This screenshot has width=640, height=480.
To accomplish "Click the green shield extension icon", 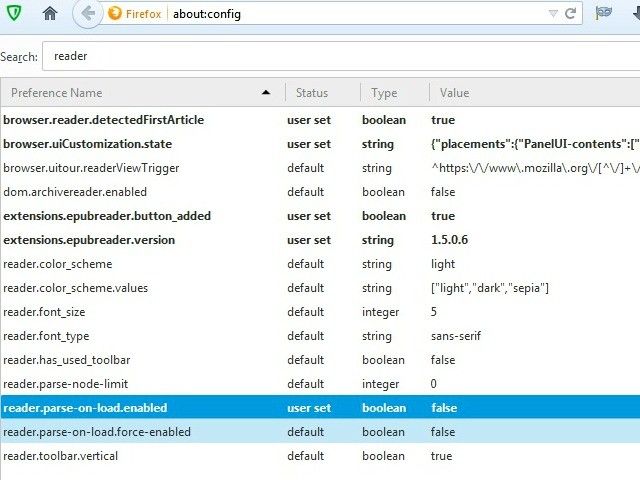I will pyautogui.click(x=11, y=14).
